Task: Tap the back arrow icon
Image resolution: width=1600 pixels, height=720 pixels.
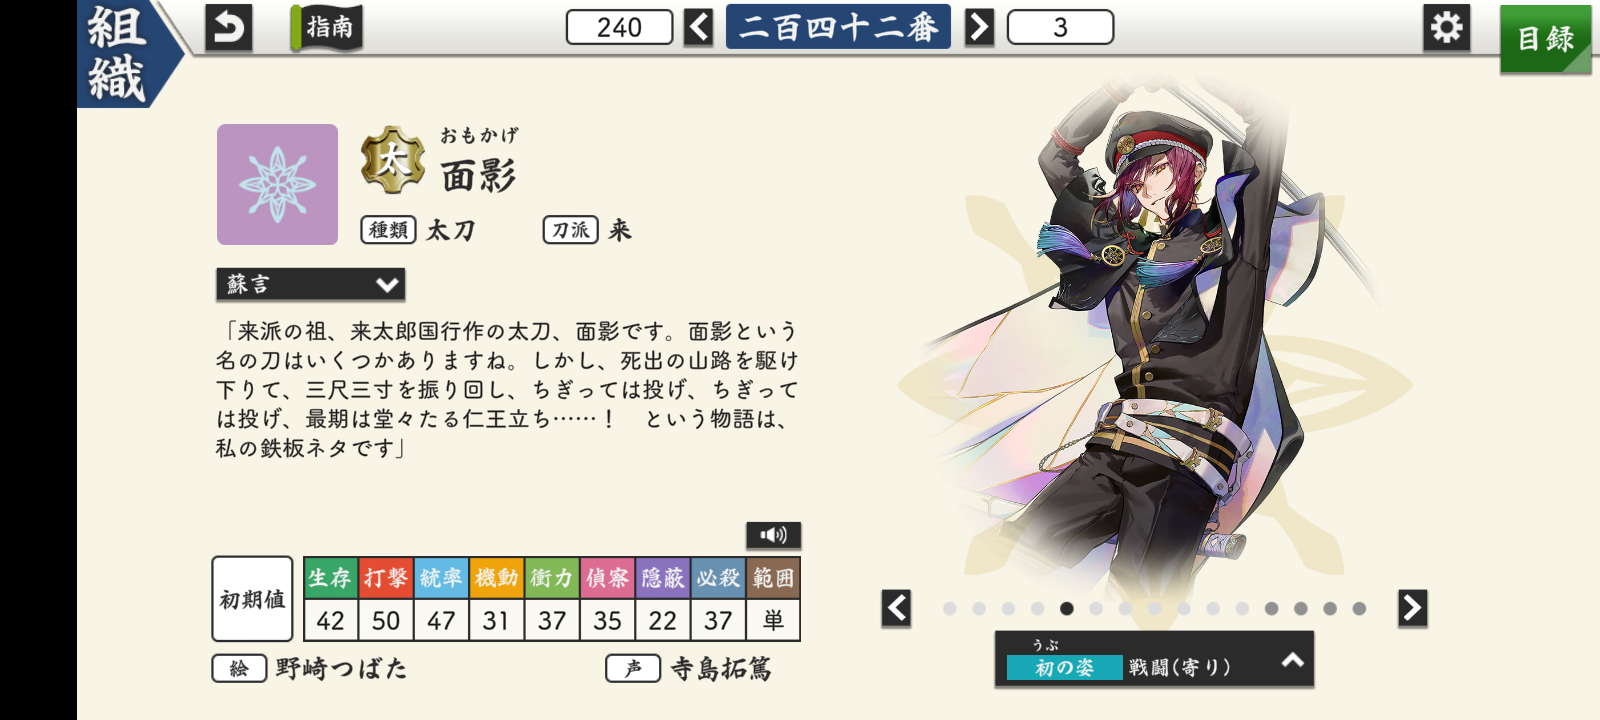Action: [228, 28]
